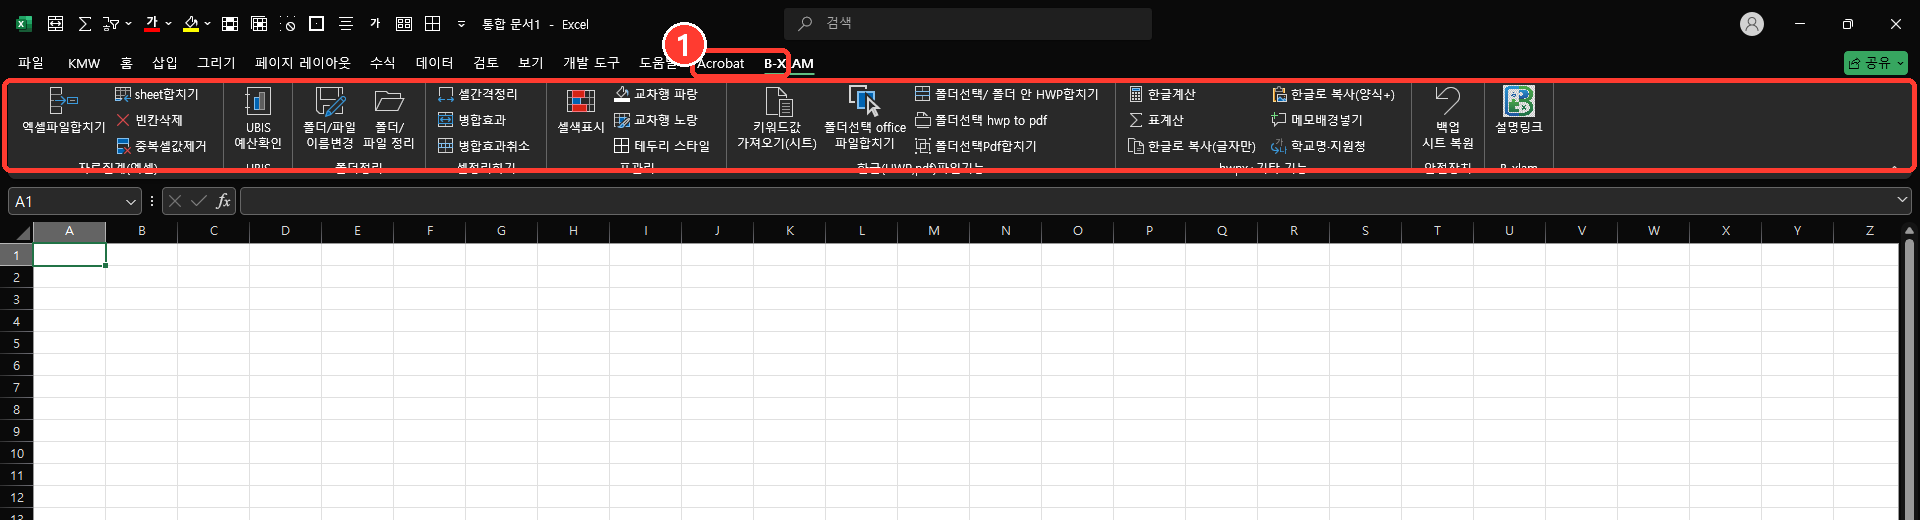The width and height of the screenshot is (1920, 520).
Task: Customize quick access toolbar dropdown
Action: (461, 23)
